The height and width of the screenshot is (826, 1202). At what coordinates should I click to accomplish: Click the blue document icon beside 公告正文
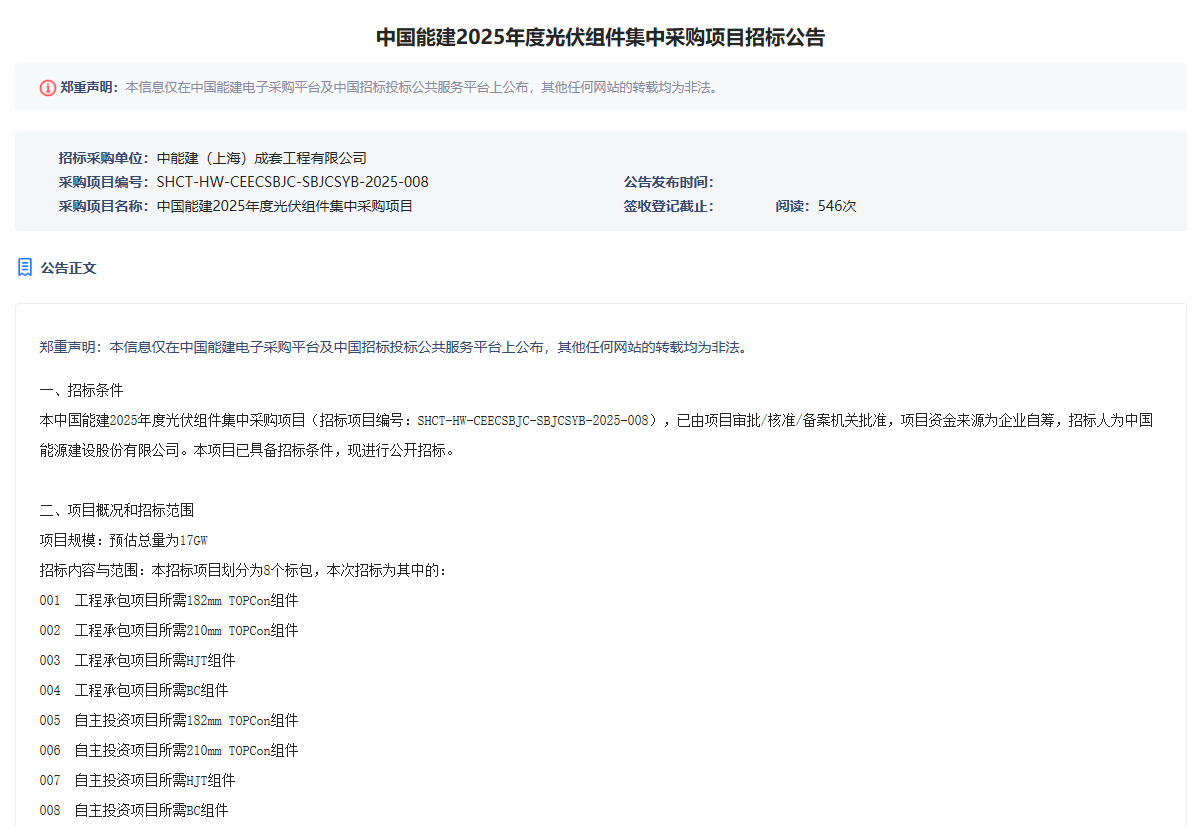tap(25, 267)
